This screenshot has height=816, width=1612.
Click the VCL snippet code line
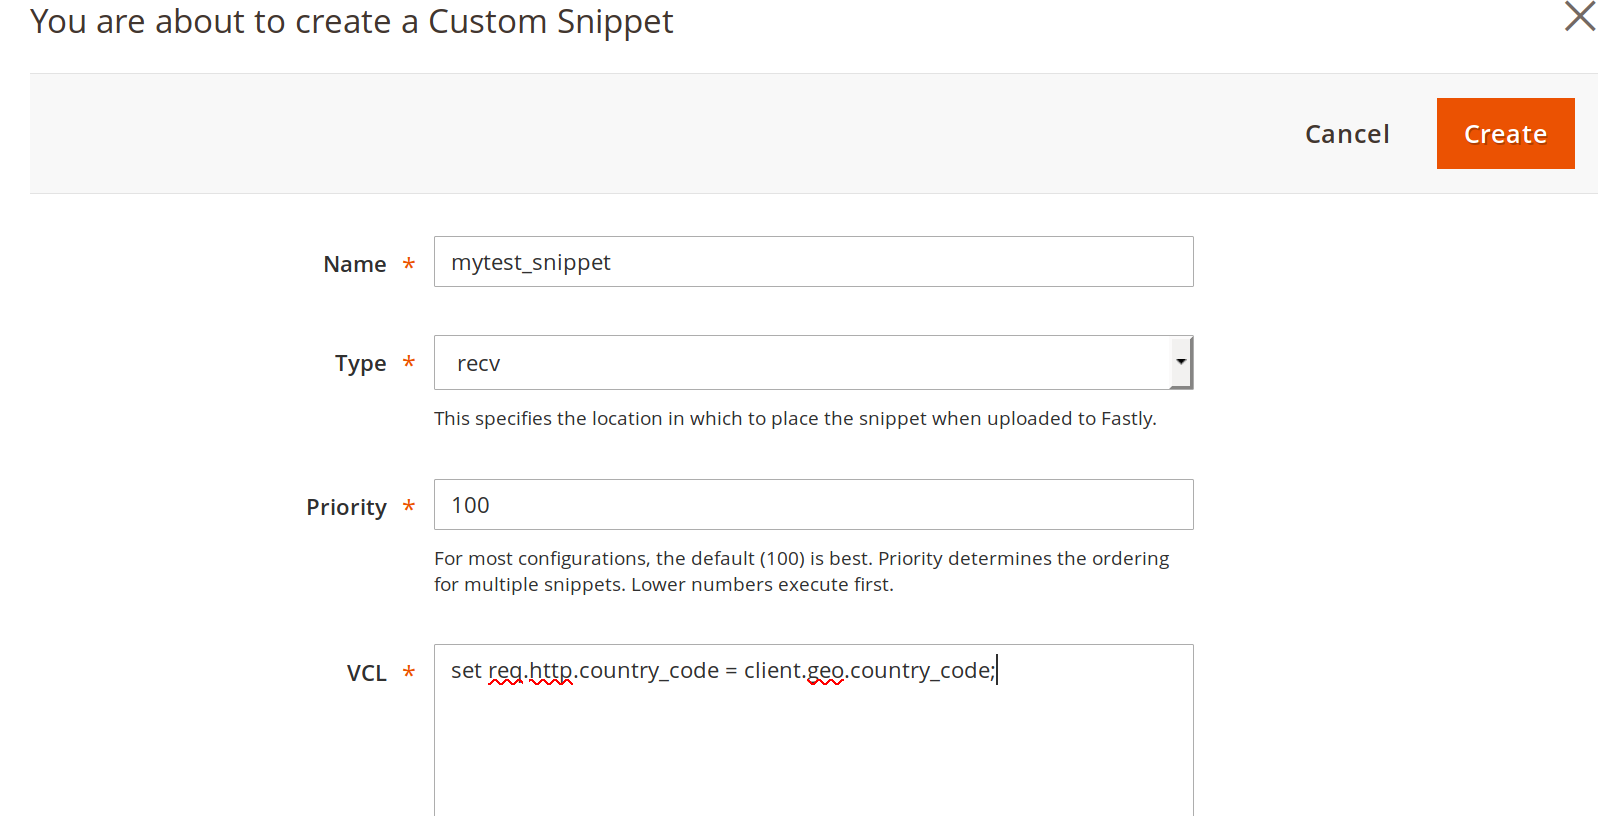tap(720, 670)
